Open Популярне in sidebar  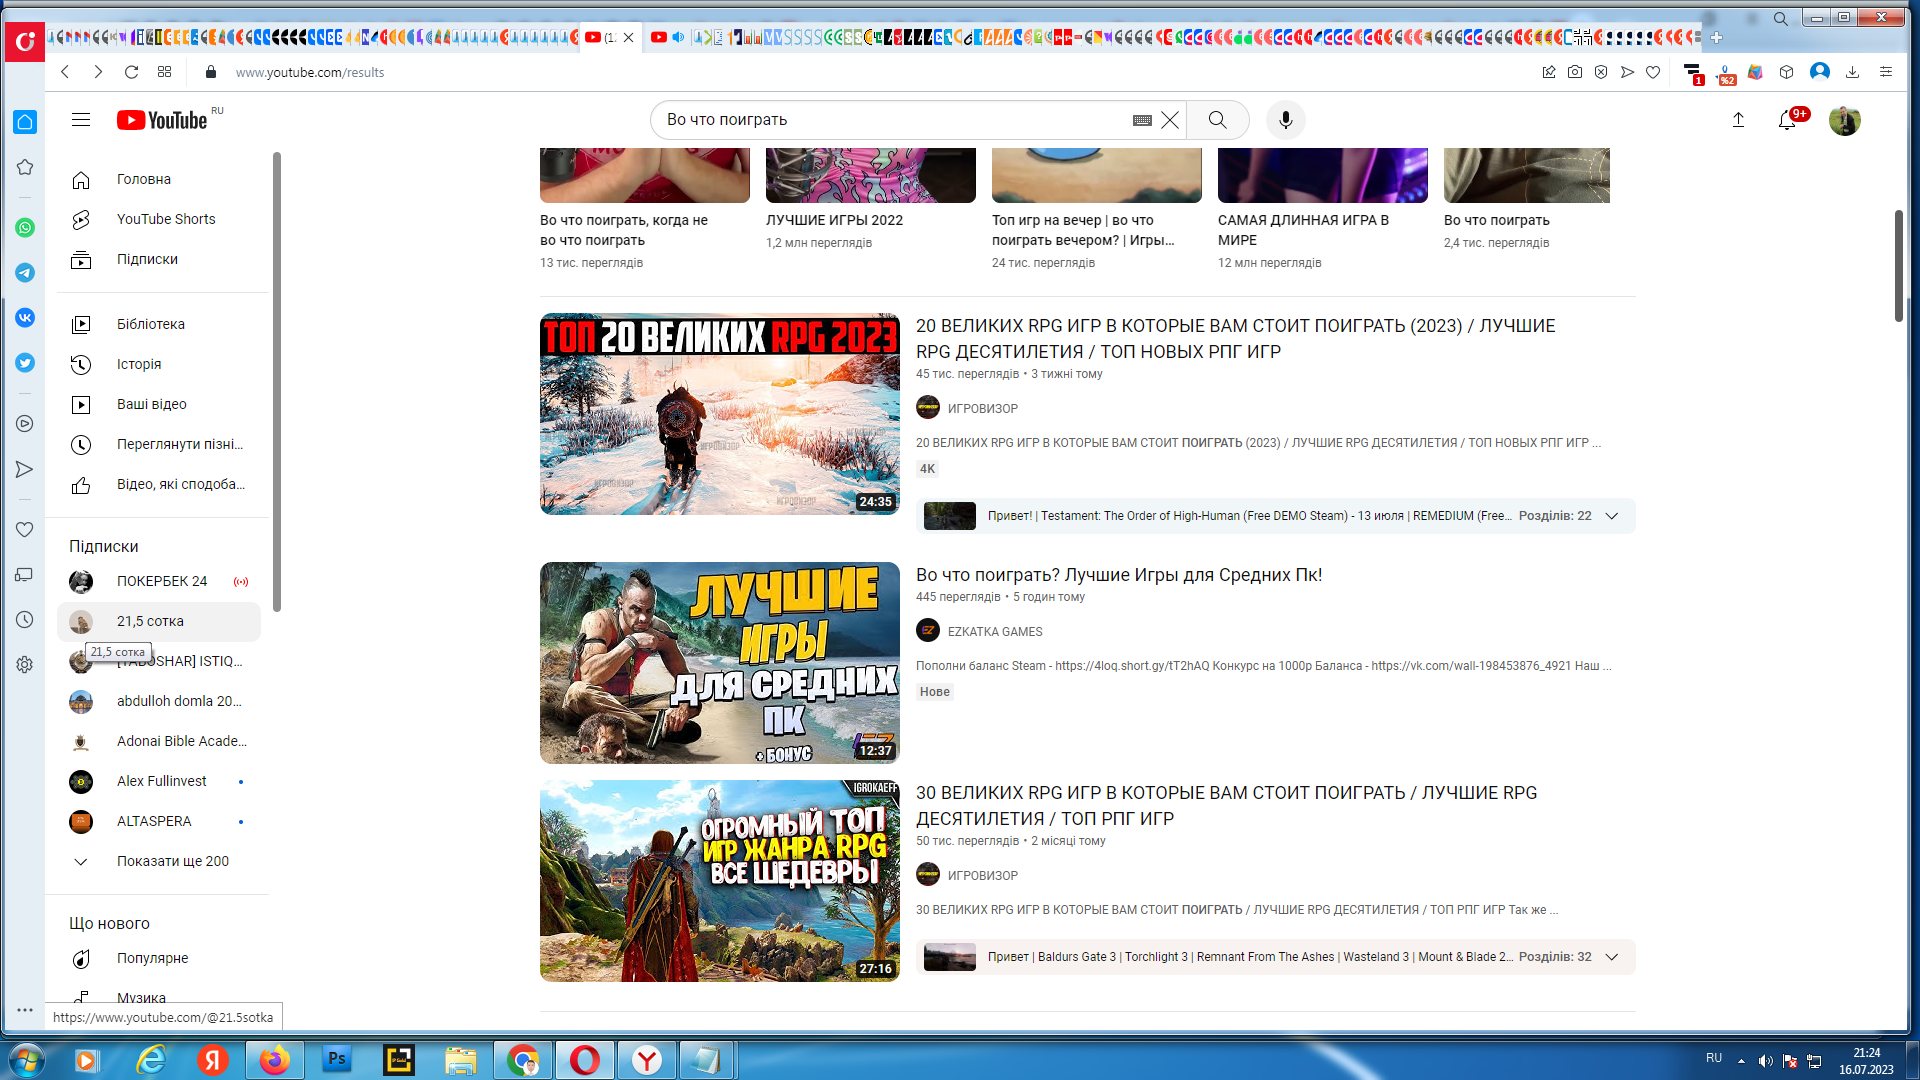(159, 958)
